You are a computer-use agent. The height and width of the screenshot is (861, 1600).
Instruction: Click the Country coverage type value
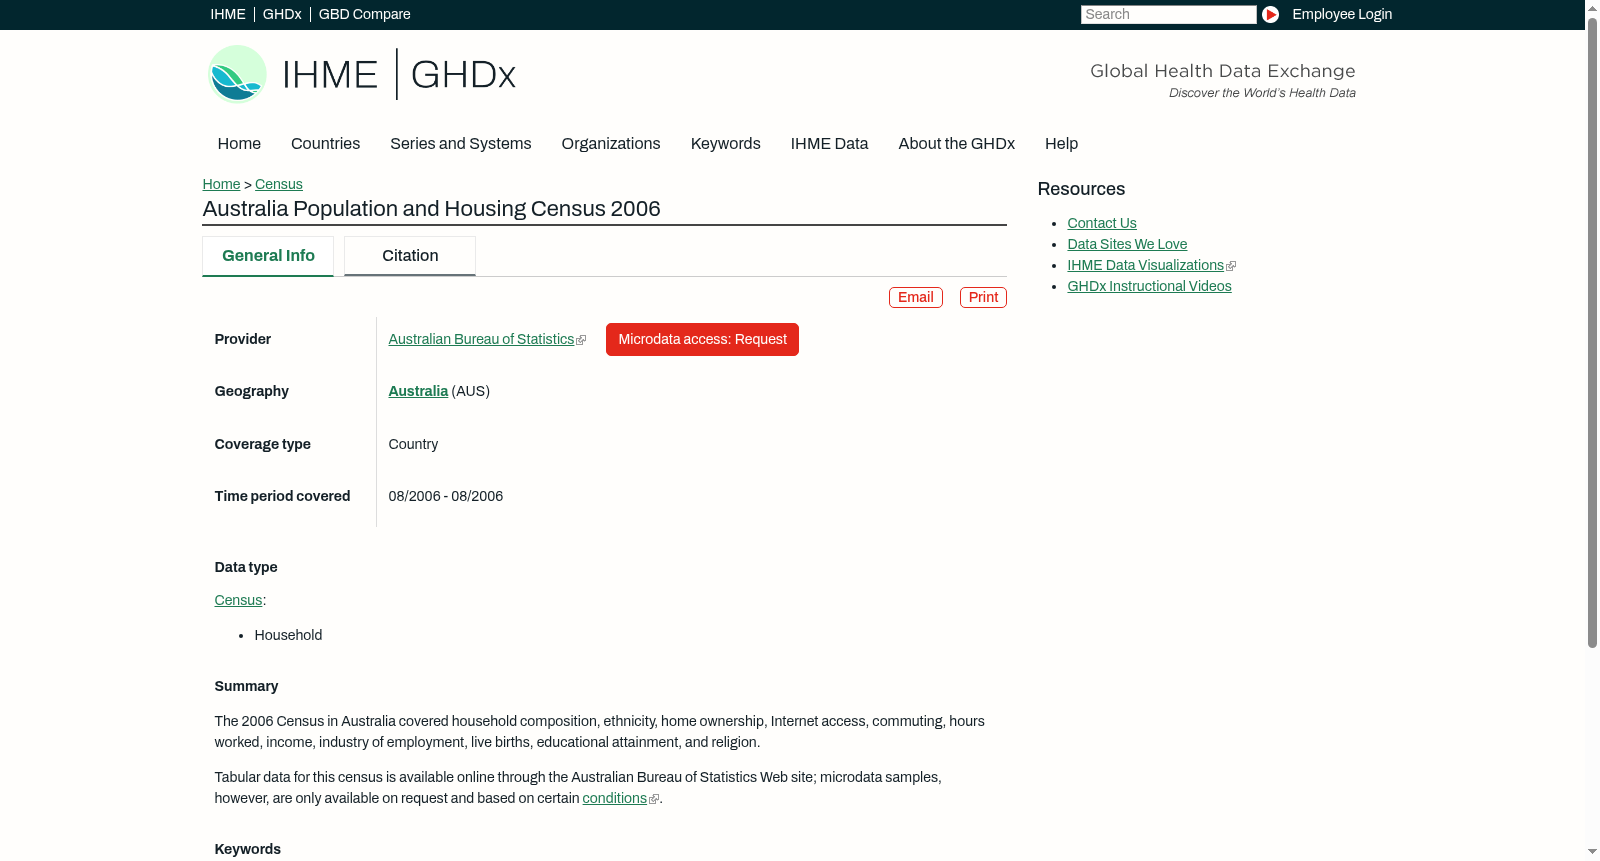click(413, 444)
